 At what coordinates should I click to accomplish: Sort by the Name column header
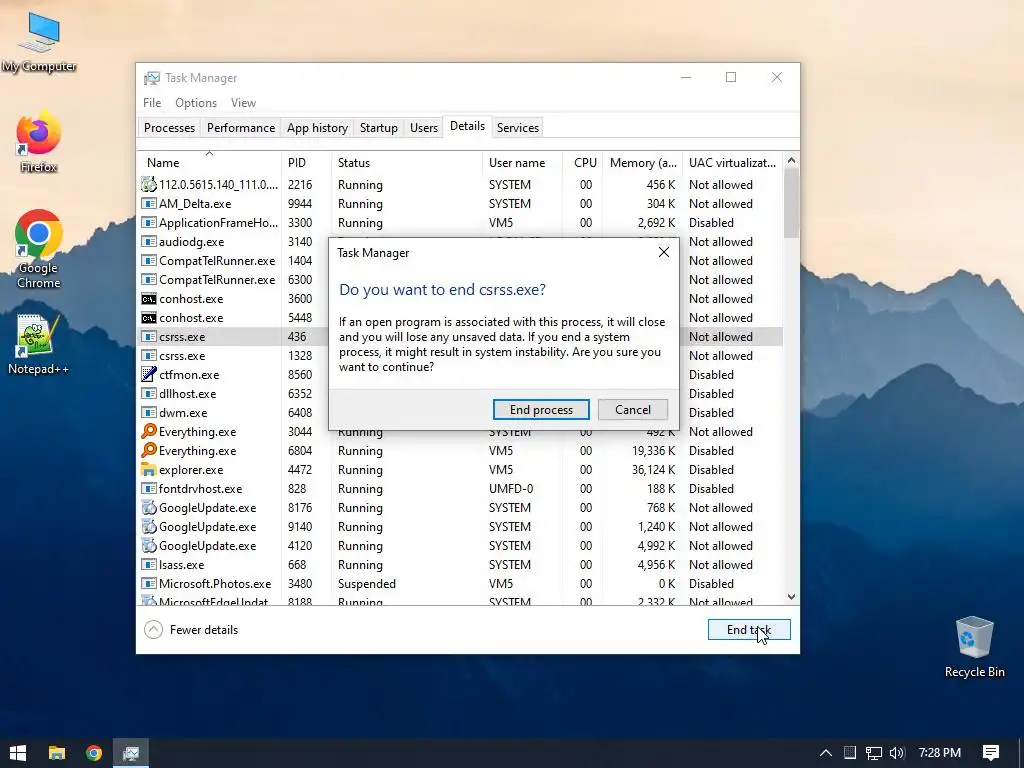[x=209, y=163]
